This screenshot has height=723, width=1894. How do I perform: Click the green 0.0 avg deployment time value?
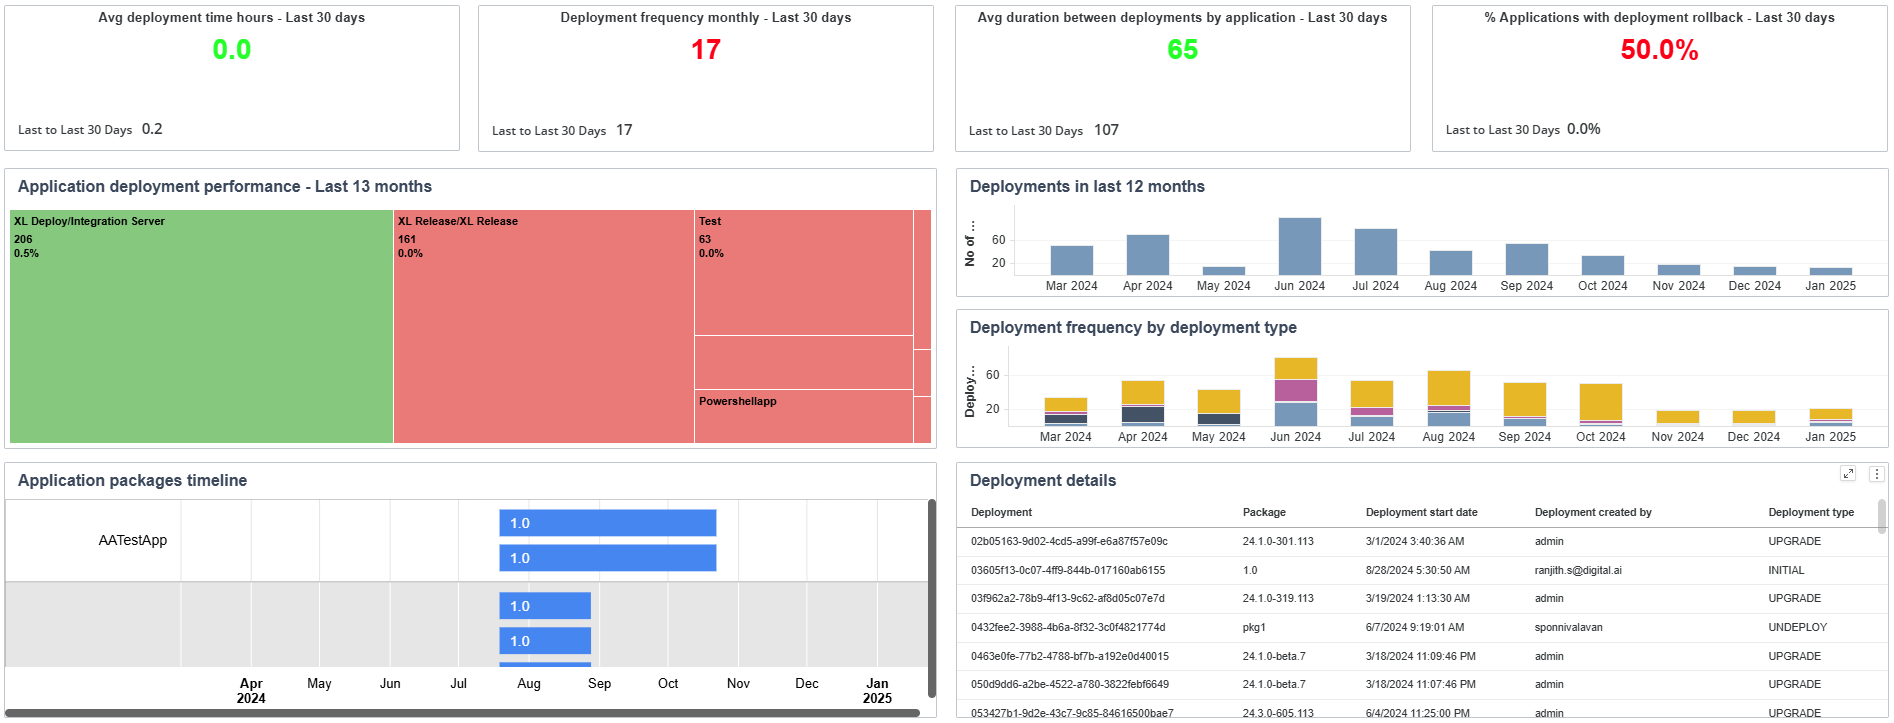(x=232, y=50)
